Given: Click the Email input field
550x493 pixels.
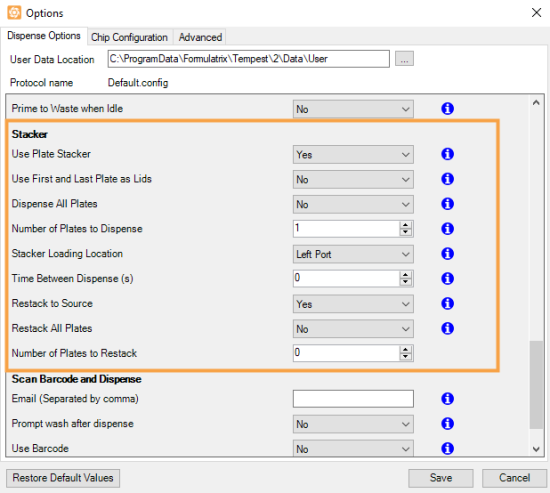Looking at the screenshot, I should pos(353,399).
